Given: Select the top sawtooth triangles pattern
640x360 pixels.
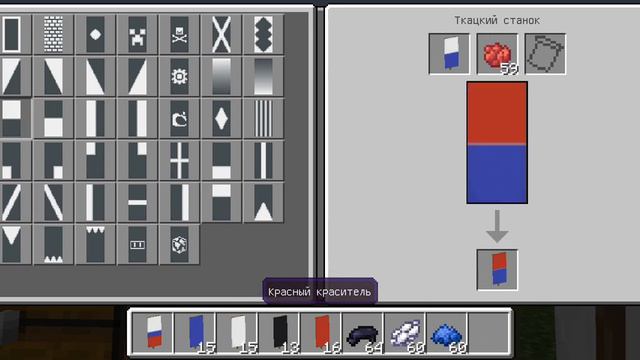Looking at the screenshot, I should tap(96, 244).
